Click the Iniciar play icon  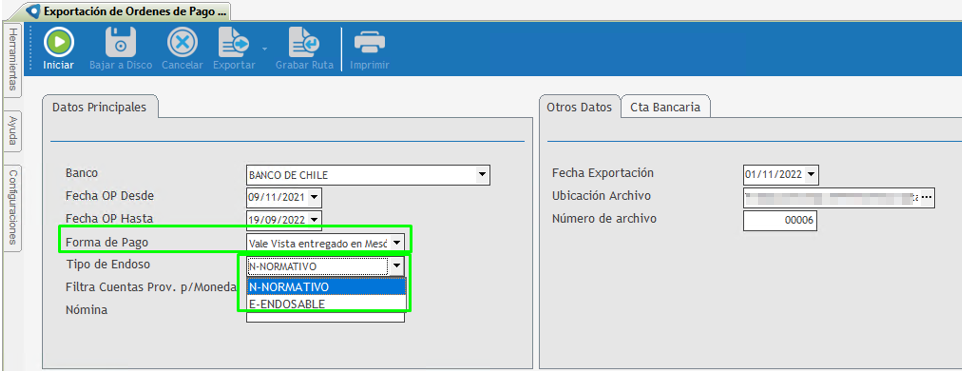coord(58,43)
